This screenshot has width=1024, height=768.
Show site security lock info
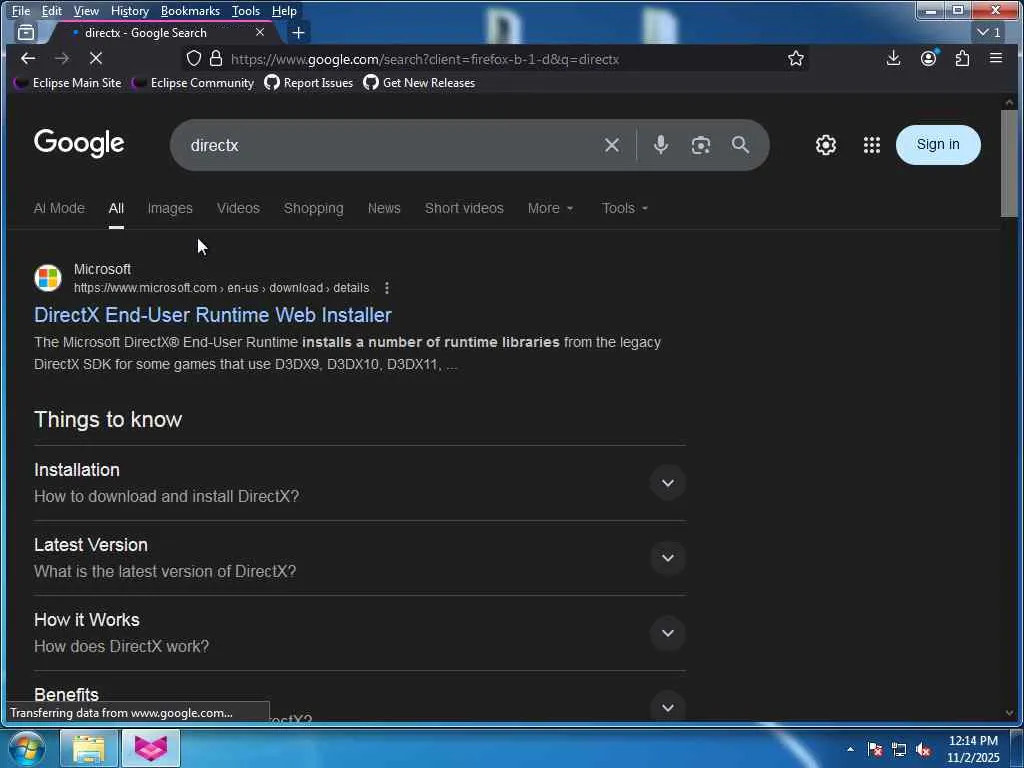pyautogui.click(x=216, y=59)
